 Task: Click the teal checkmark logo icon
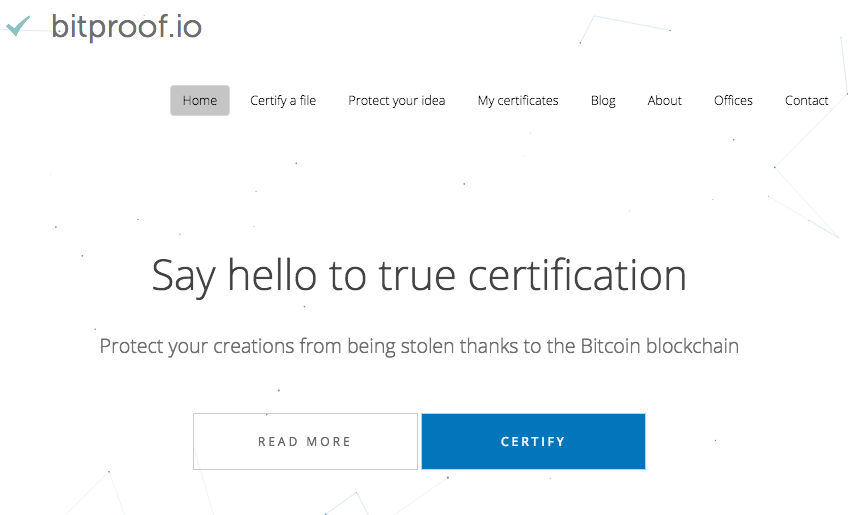point(19,27)
